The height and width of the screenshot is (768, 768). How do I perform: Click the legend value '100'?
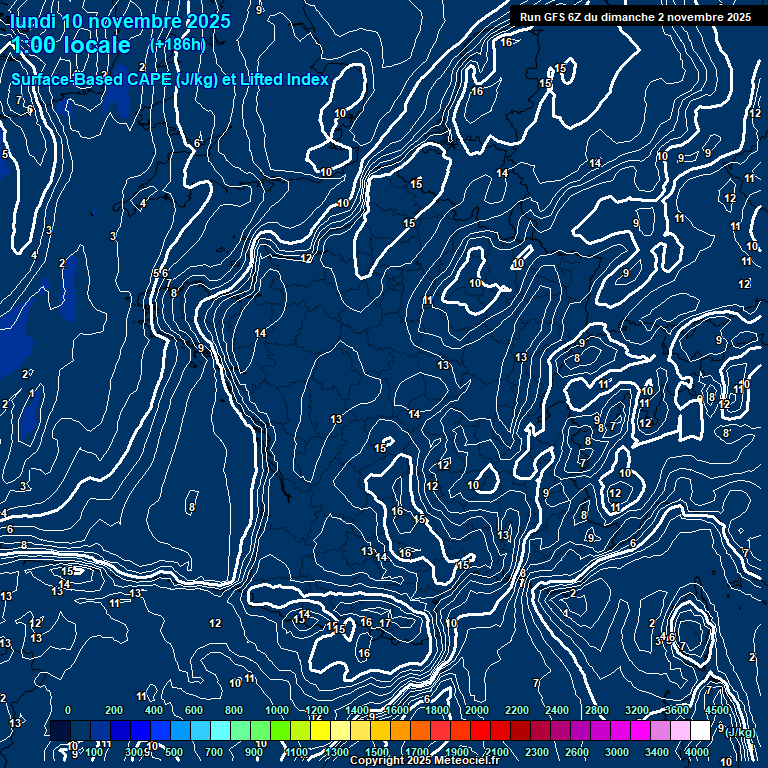[x=94, y=752]
